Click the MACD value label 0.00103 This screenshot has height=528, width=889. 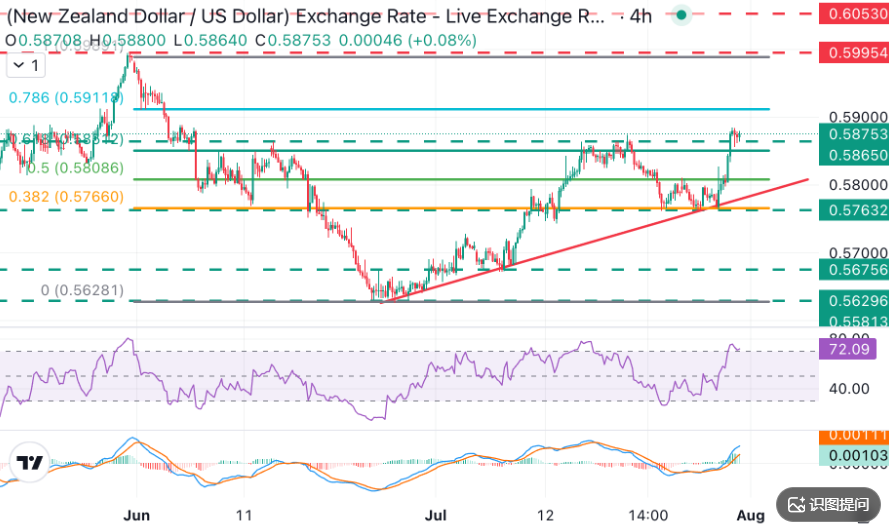click(854, 455)
